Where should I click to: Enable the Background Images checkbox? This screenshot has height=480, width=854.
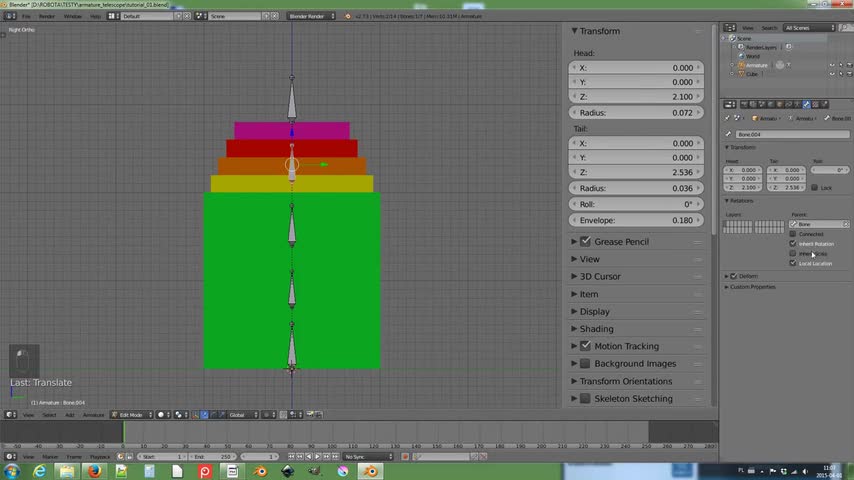point(585,363)
